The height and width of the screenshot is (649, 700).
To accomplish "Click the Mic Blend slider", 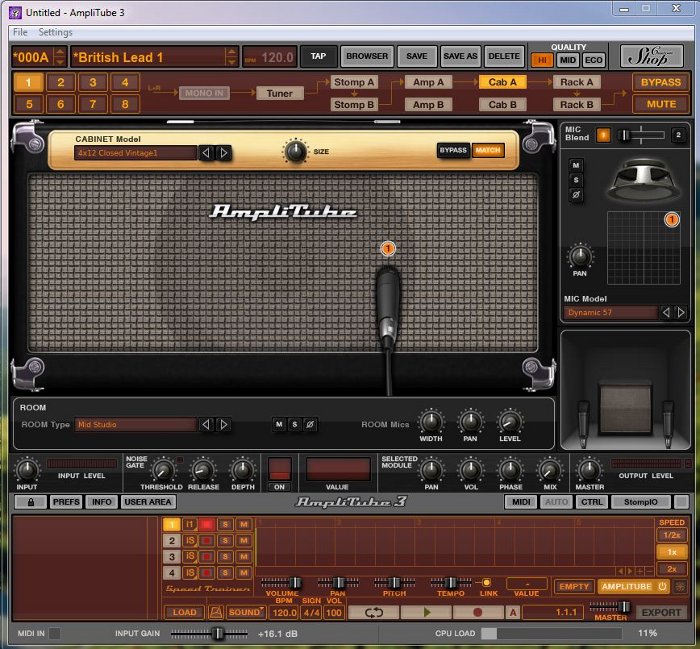I will (641, 135).
